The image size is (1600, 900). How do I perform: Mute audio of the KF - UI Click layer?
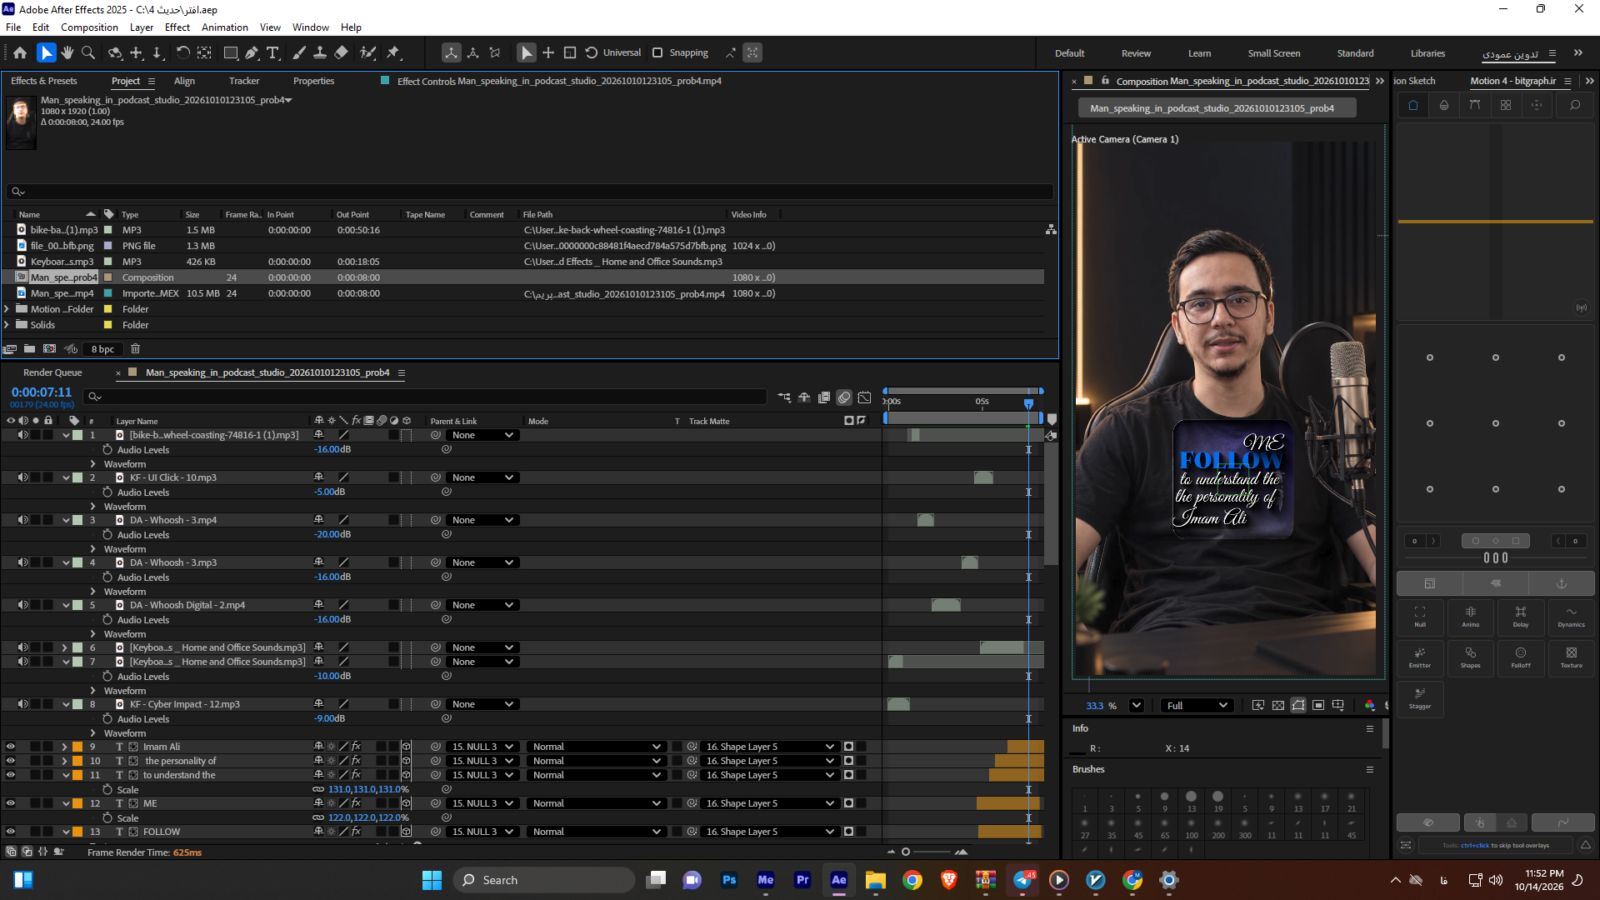pyautogui.click(x=22, y=478)
